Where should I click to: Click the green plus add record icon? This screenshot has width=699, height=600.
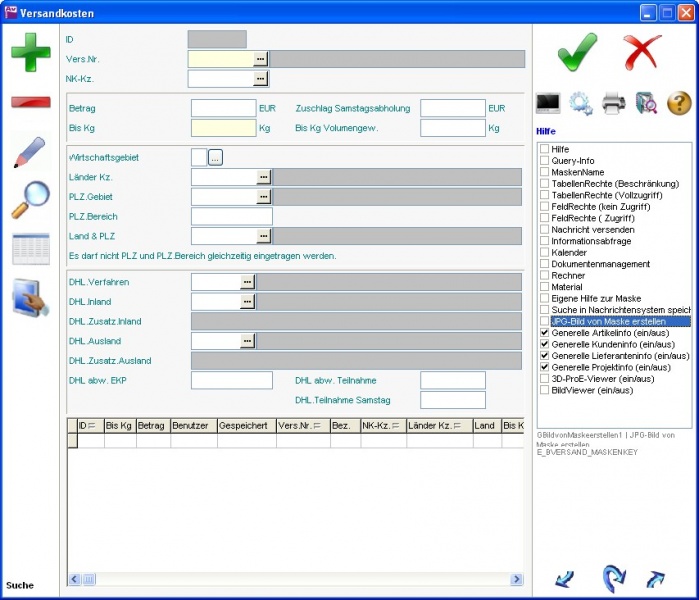30,52
